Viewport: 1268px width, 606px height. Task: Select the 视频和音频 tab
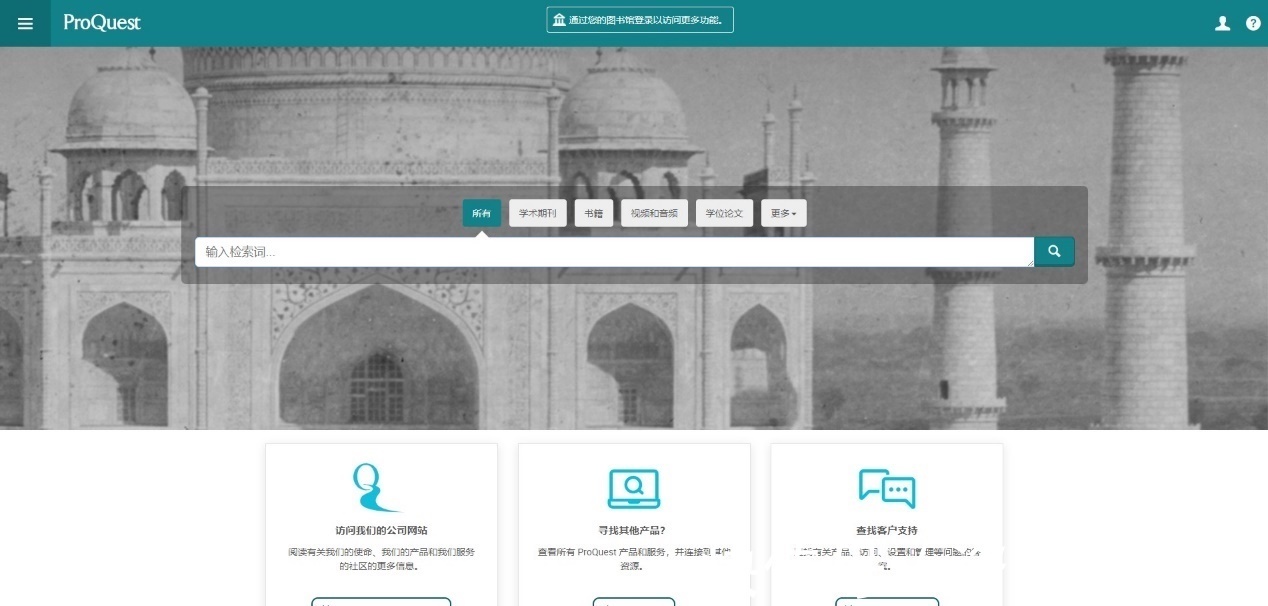[x=654, y=213]
